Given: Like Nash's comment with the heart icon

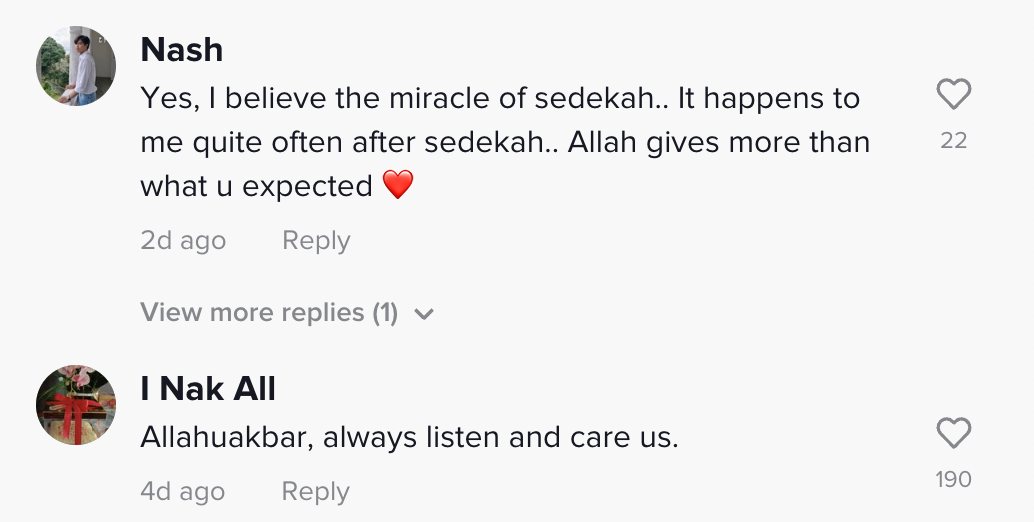Looking at the screenshot, I should 953,95.
